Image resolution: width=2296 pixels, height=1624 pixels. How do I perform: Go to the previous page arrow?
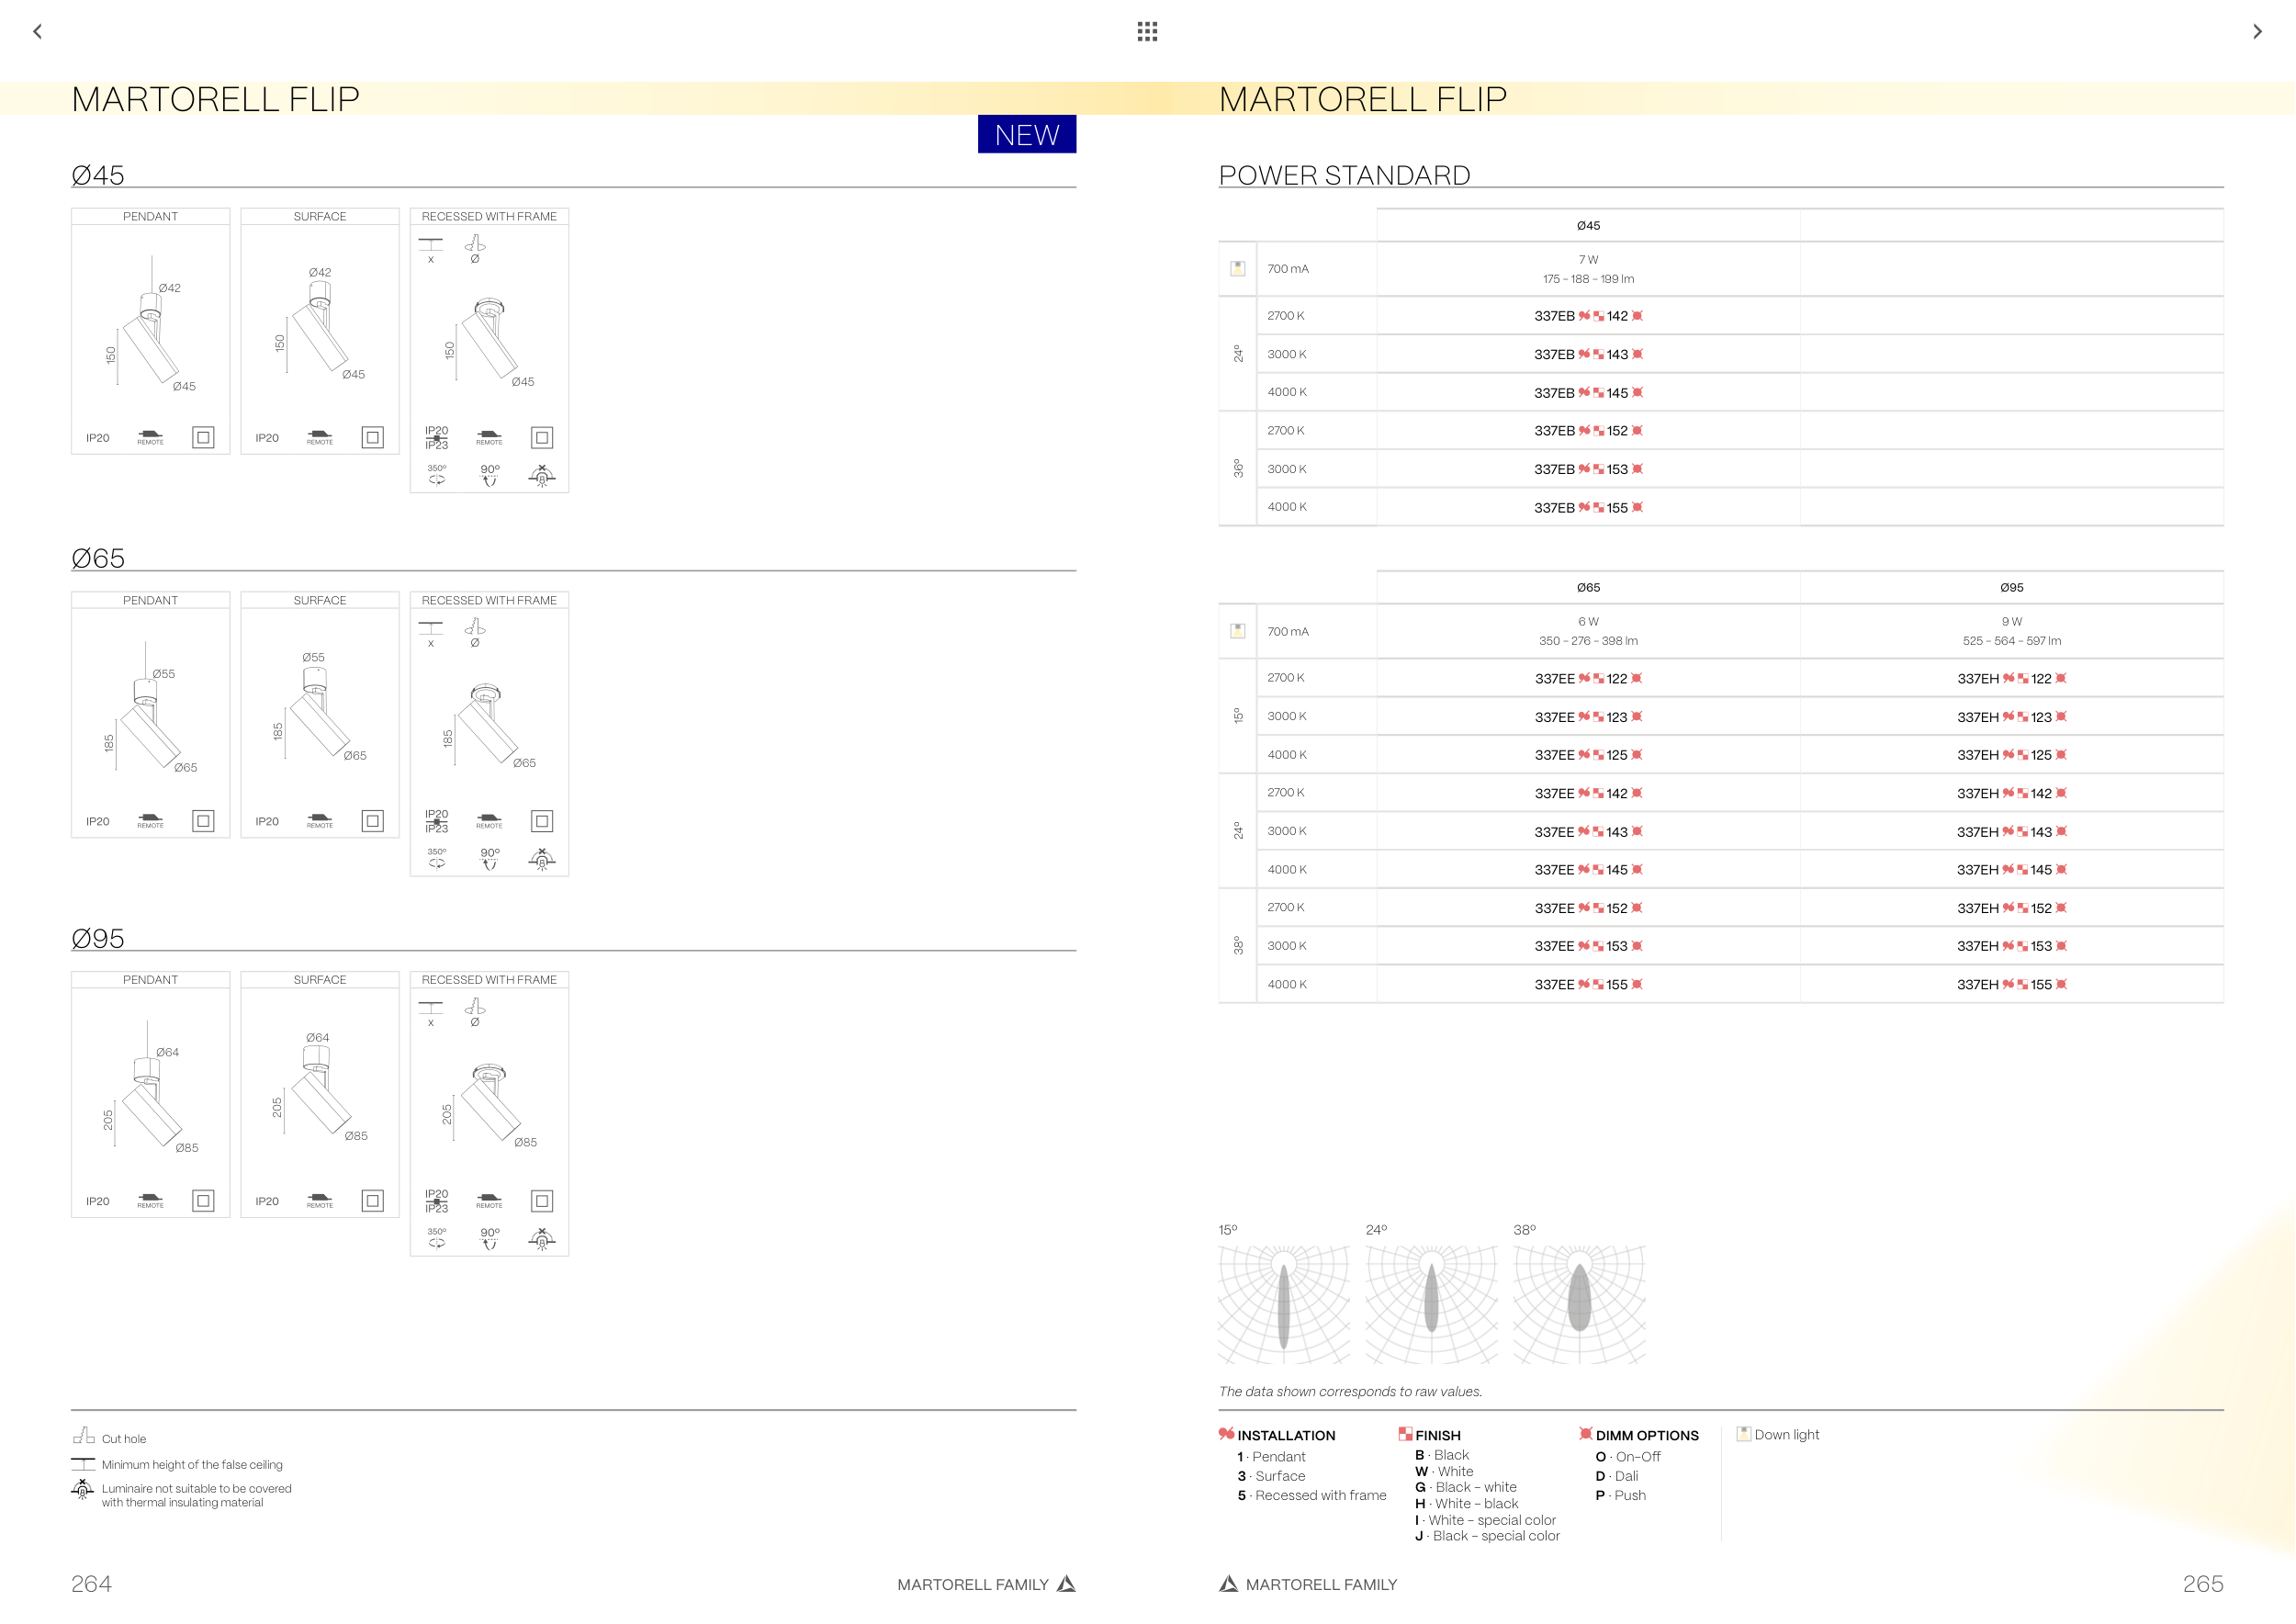pyautogui.click(x=38, y=32)
